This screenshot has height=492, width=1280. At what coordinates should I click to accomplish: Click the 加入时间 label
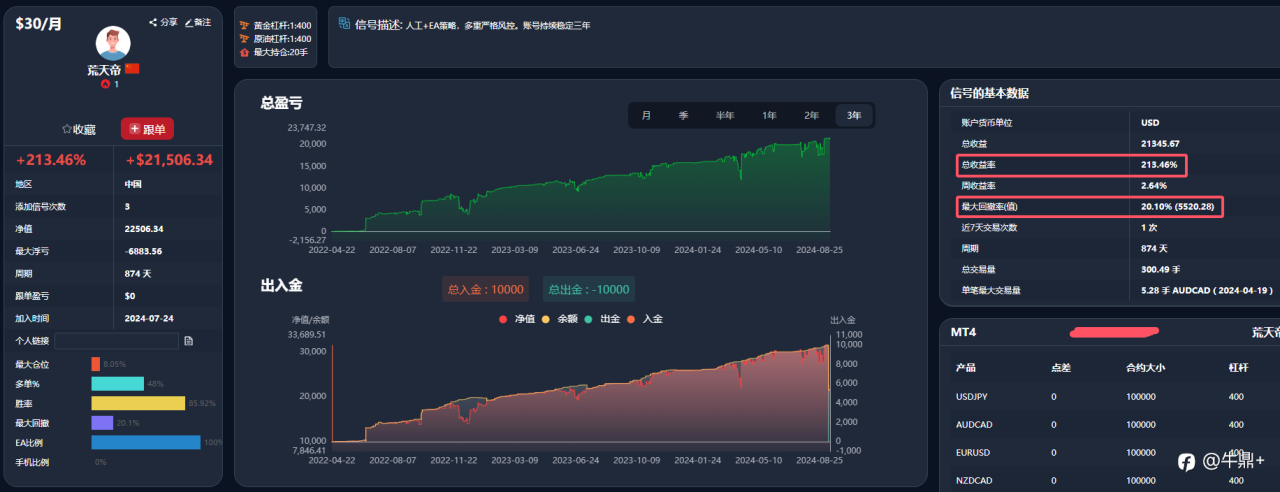(x=32, y=318)
